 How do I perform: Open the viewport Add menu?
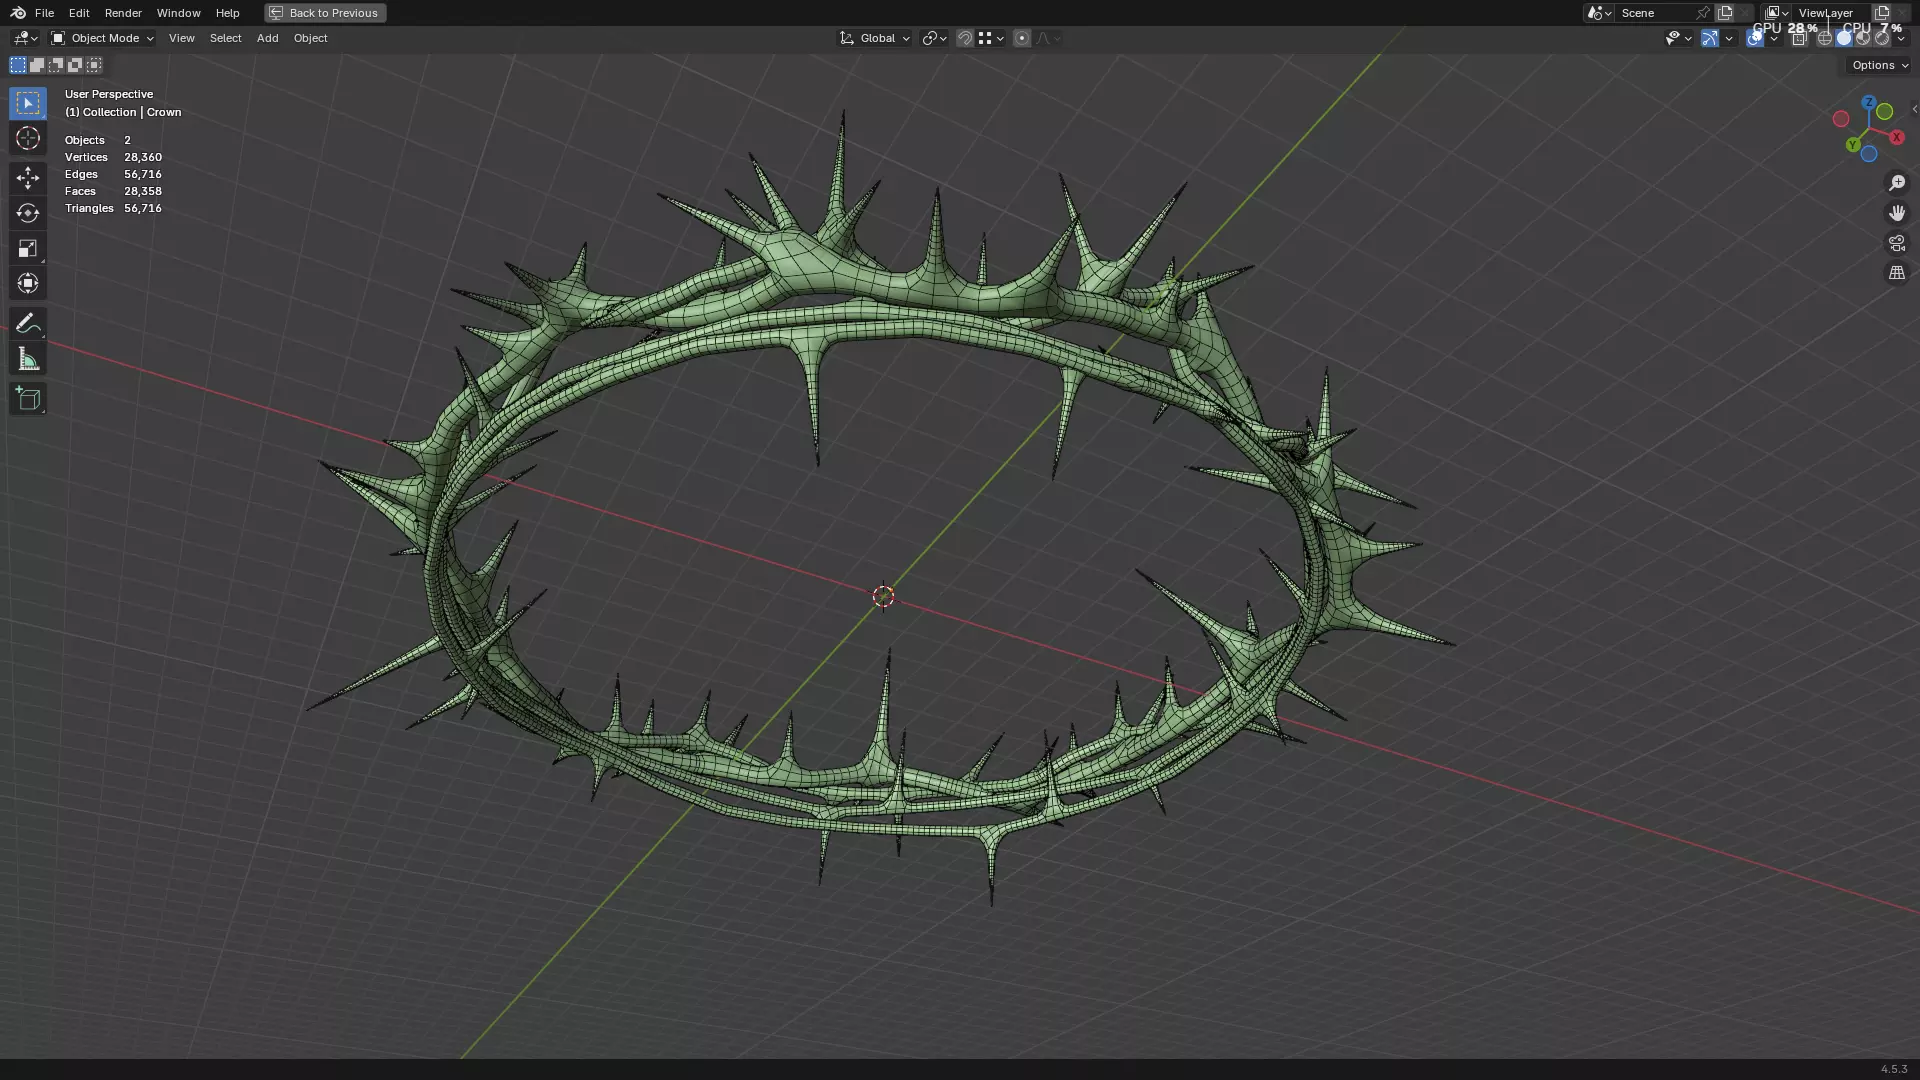click(x=267, y=38)
